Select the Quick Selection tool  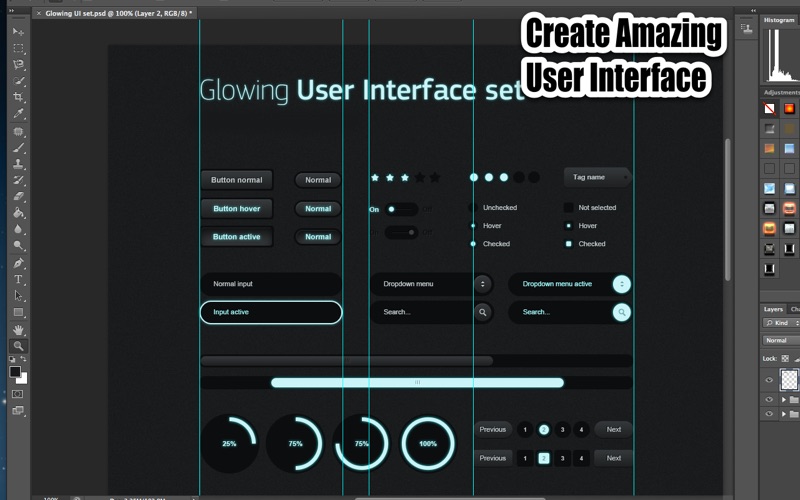click(18, 81)
